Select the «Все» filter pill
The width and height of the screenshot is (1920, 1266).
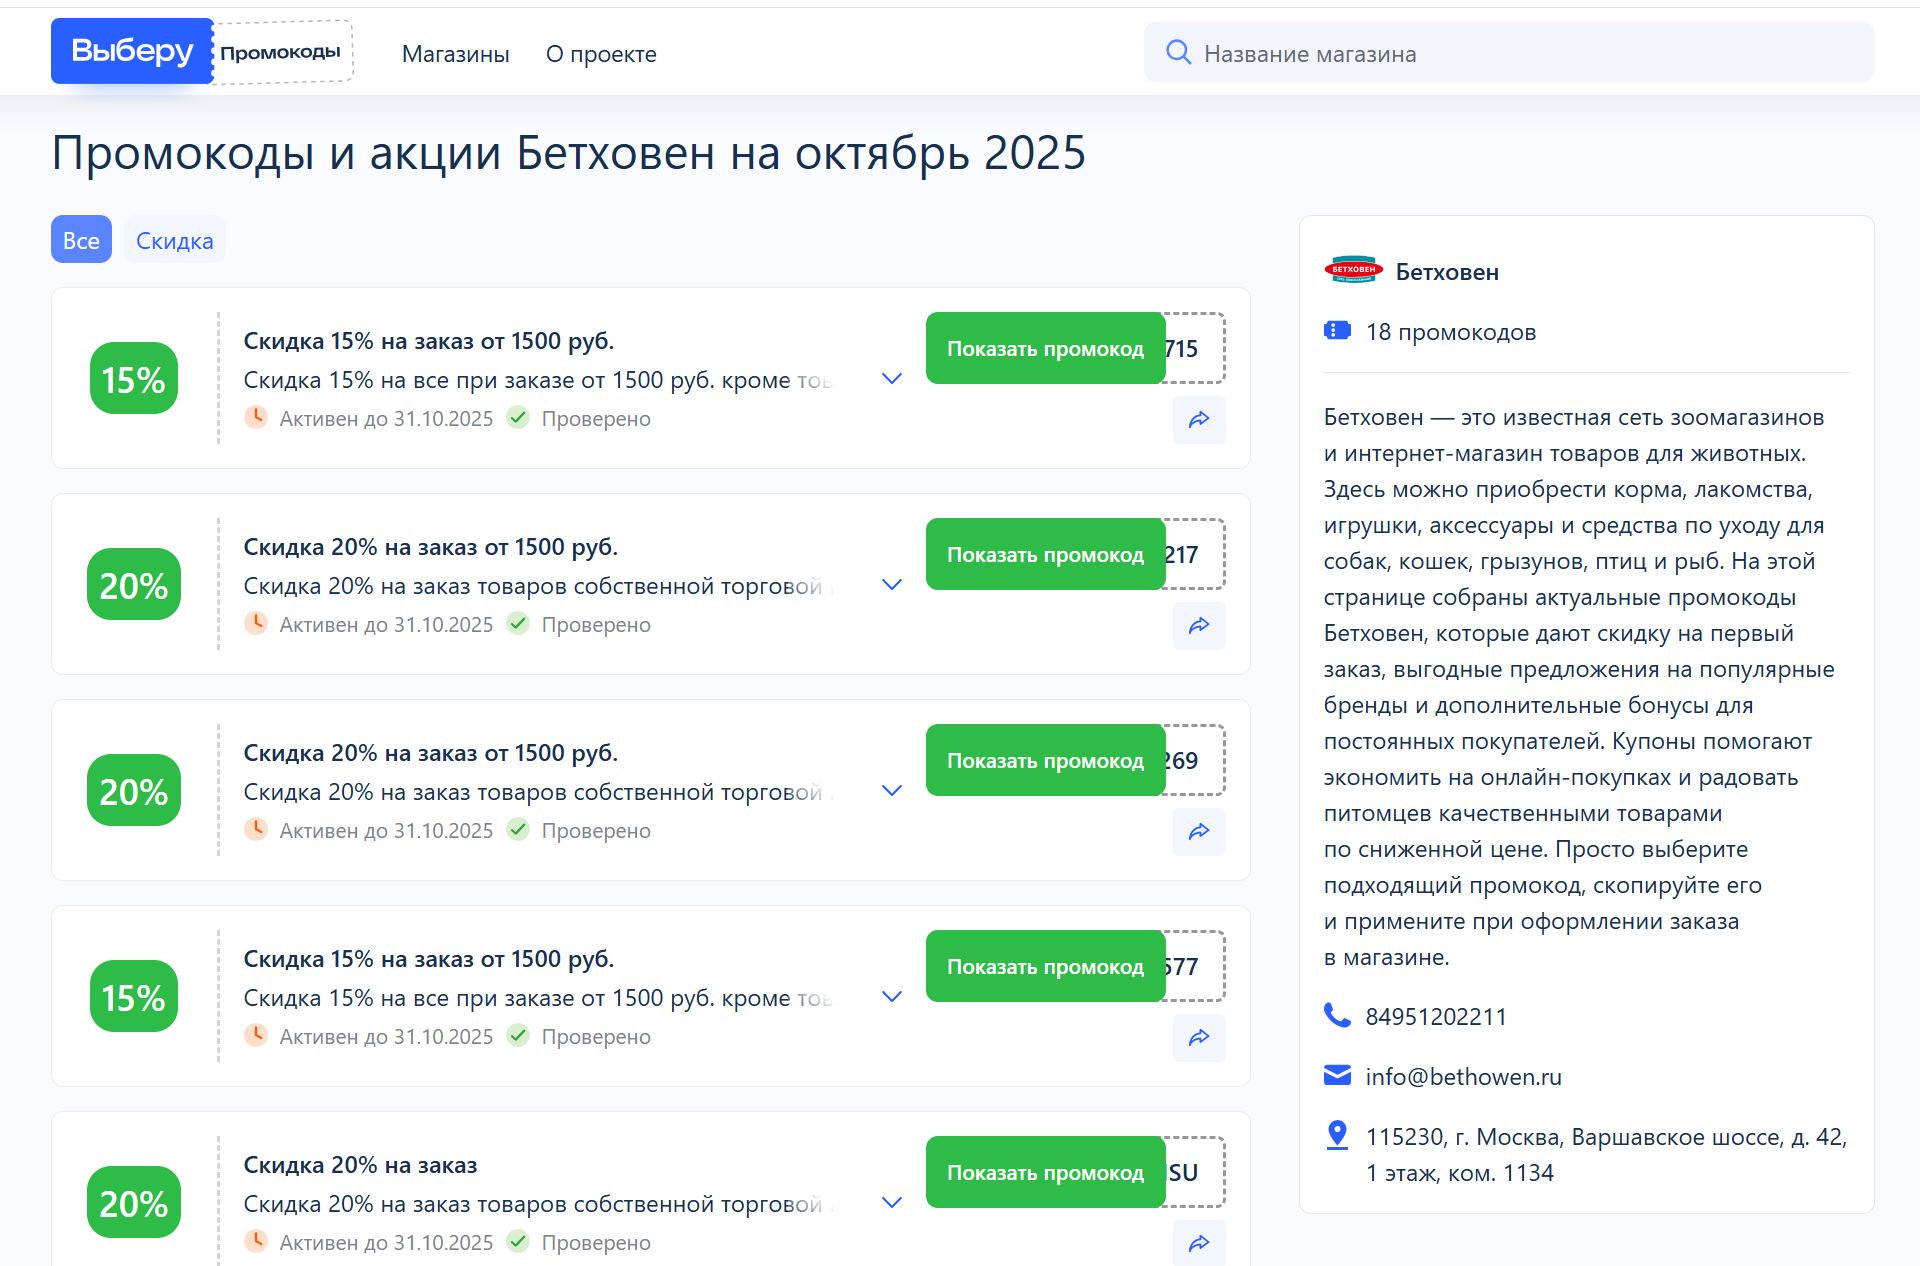coord(80,240)
